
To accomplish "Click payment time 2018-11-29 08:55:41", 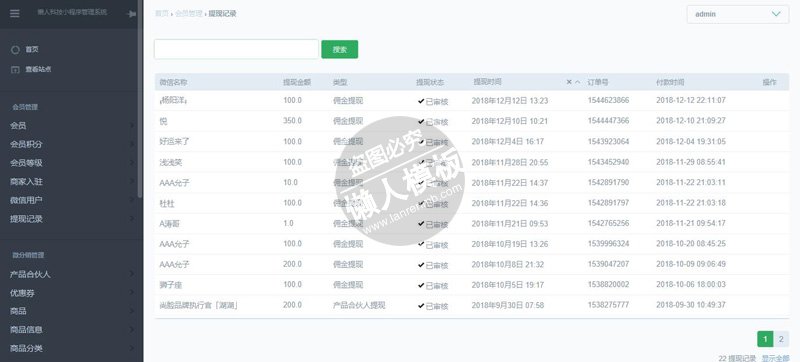I will click(691, 162).
